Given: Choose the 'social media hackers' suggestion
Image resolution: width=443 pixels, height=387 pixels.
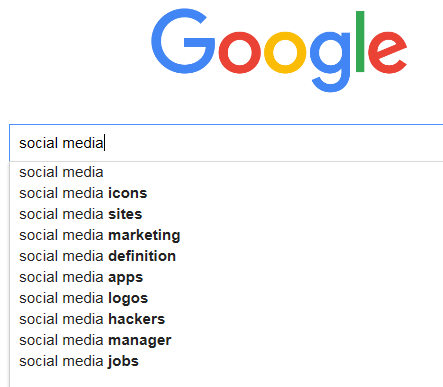Looking at the screenshot, I should click(226, 319).
